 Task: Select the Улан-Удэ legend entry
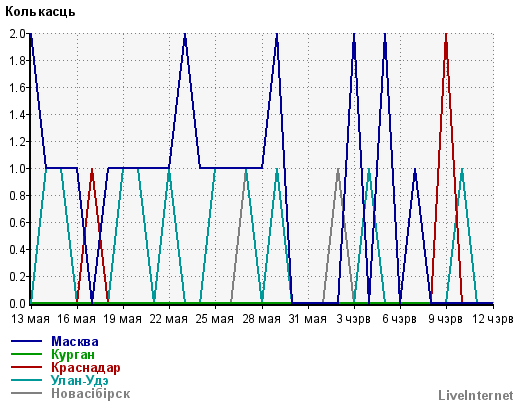pyautogui.click(x=80, y=380)
